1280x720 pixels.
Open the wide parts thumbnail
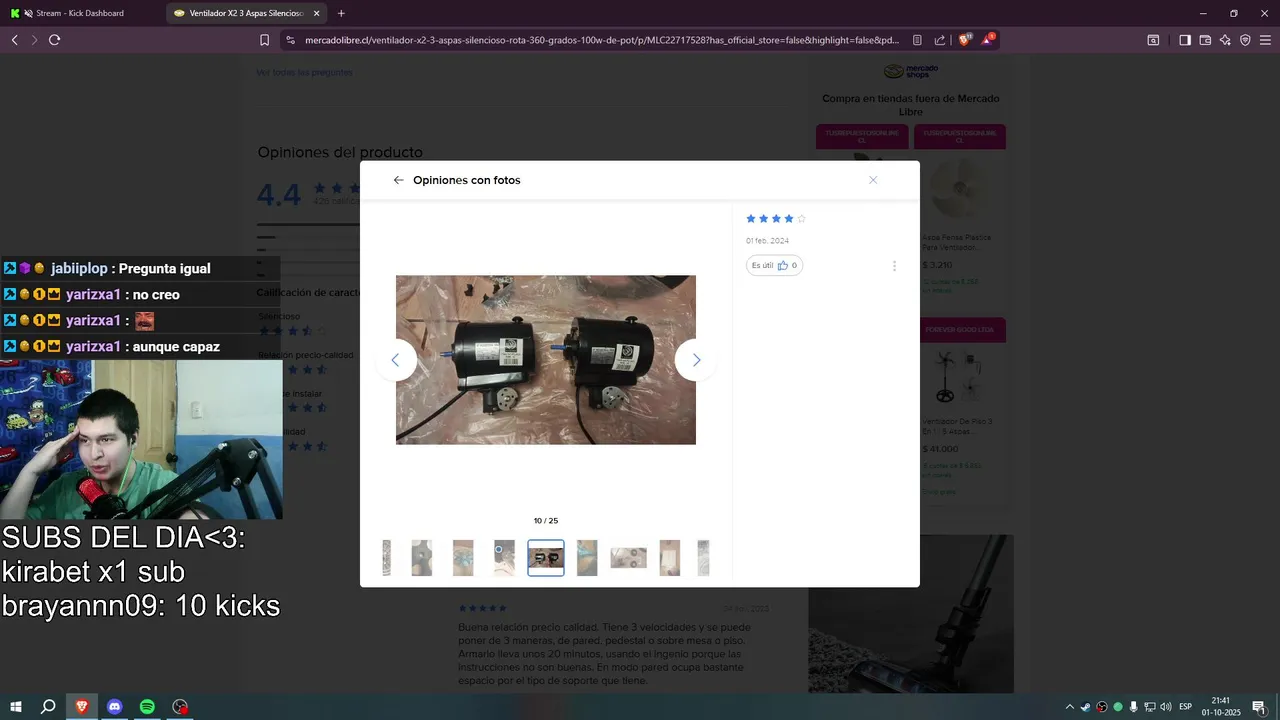point(629,558)
